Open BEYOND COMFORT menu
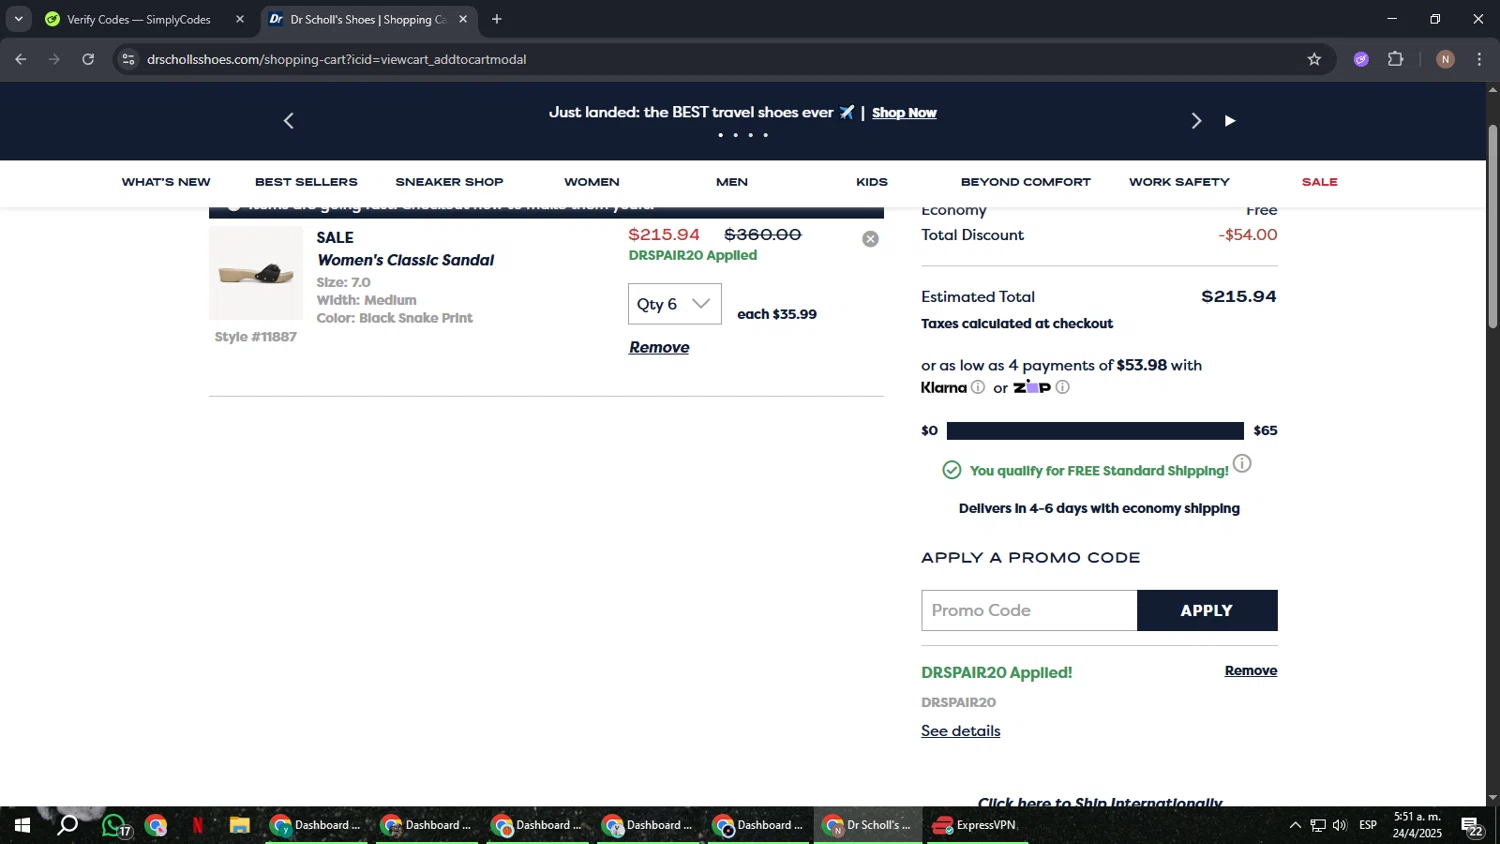 (1026, 182)
